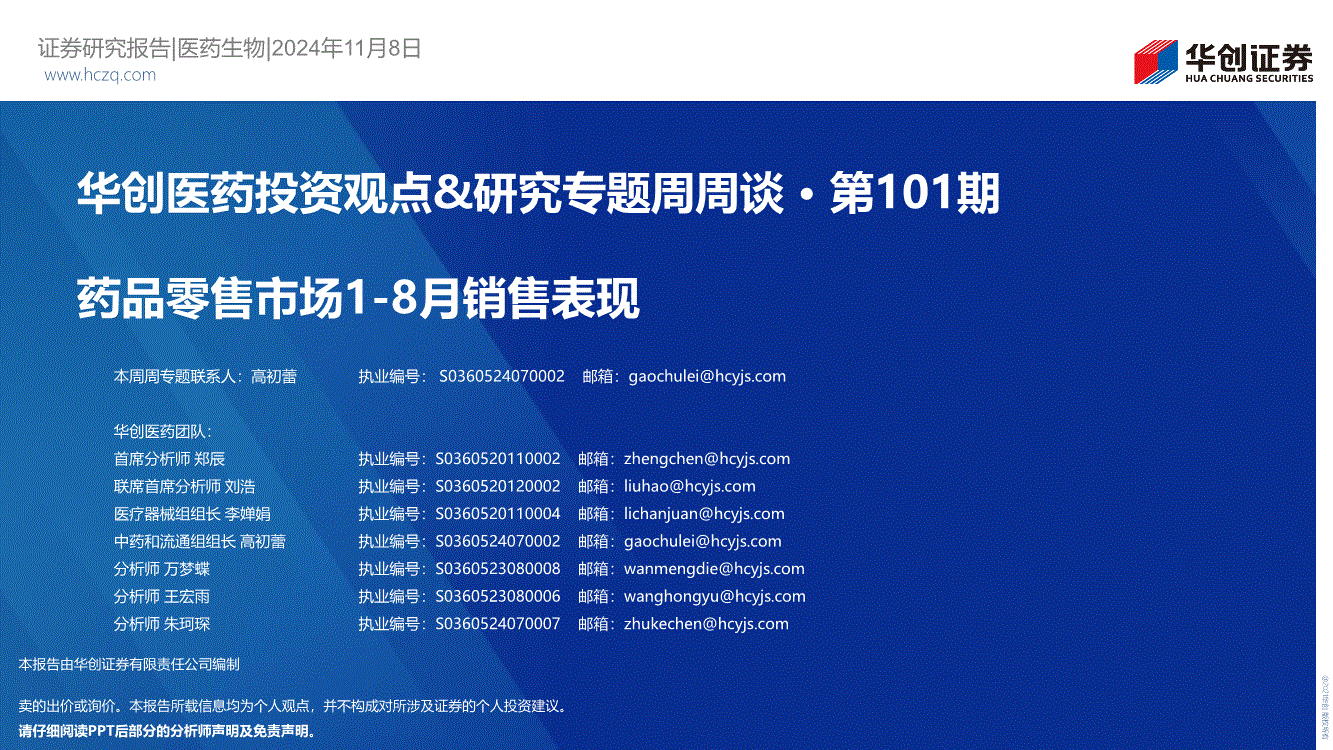Click the text 华创医药团队：

162,432
